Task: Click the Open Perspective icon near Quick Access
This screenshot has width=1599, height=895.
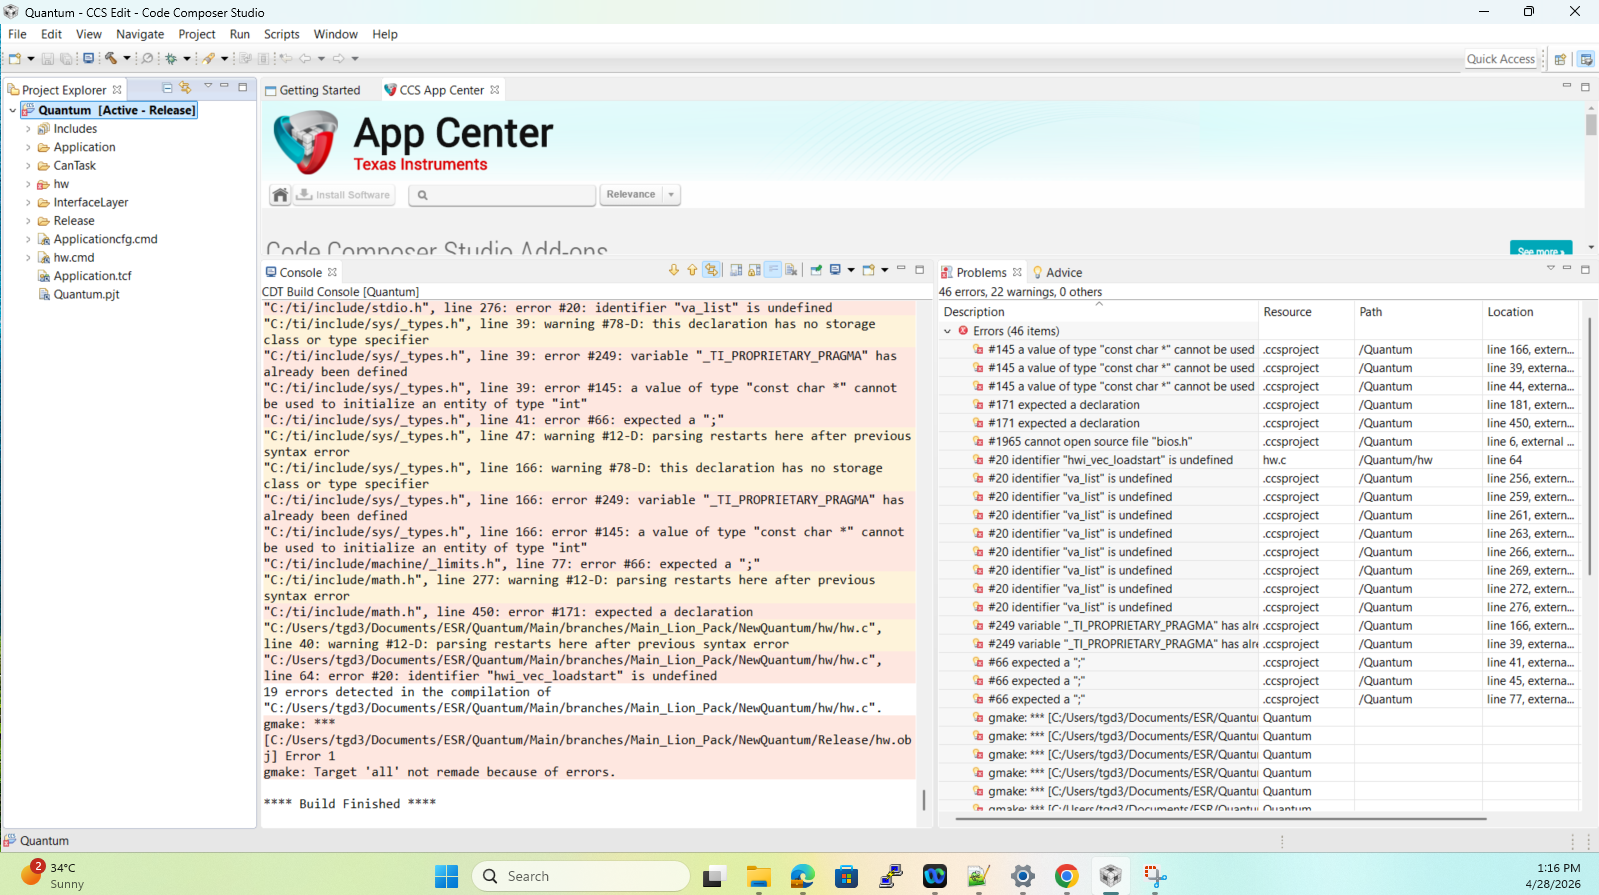Action: [1560, 59]
